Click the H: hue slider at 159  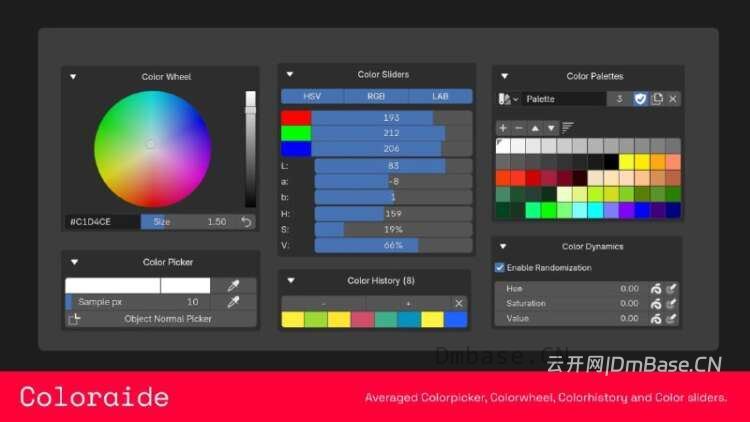pos(393,213)
